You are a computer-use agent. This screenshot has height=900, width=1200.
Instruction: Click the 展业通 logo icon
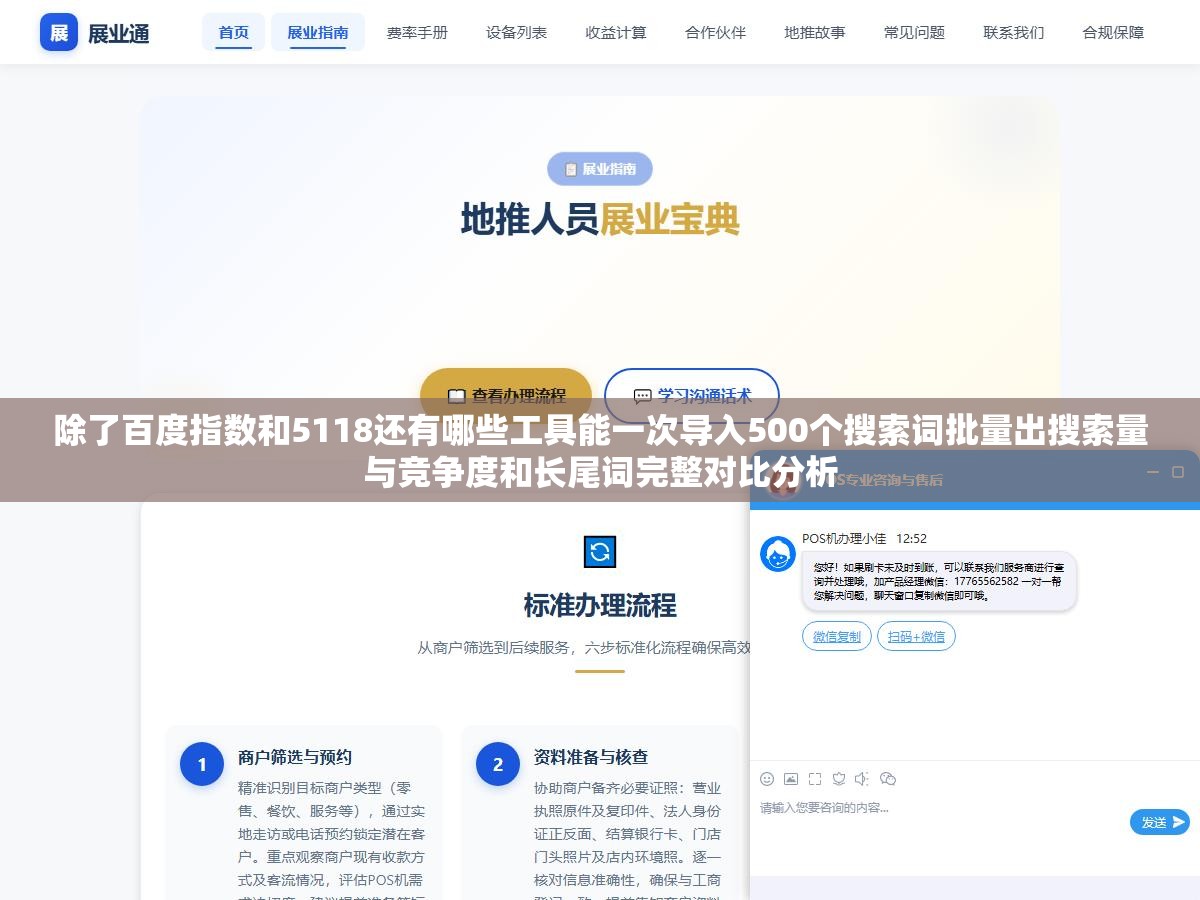tap(59, 32)
